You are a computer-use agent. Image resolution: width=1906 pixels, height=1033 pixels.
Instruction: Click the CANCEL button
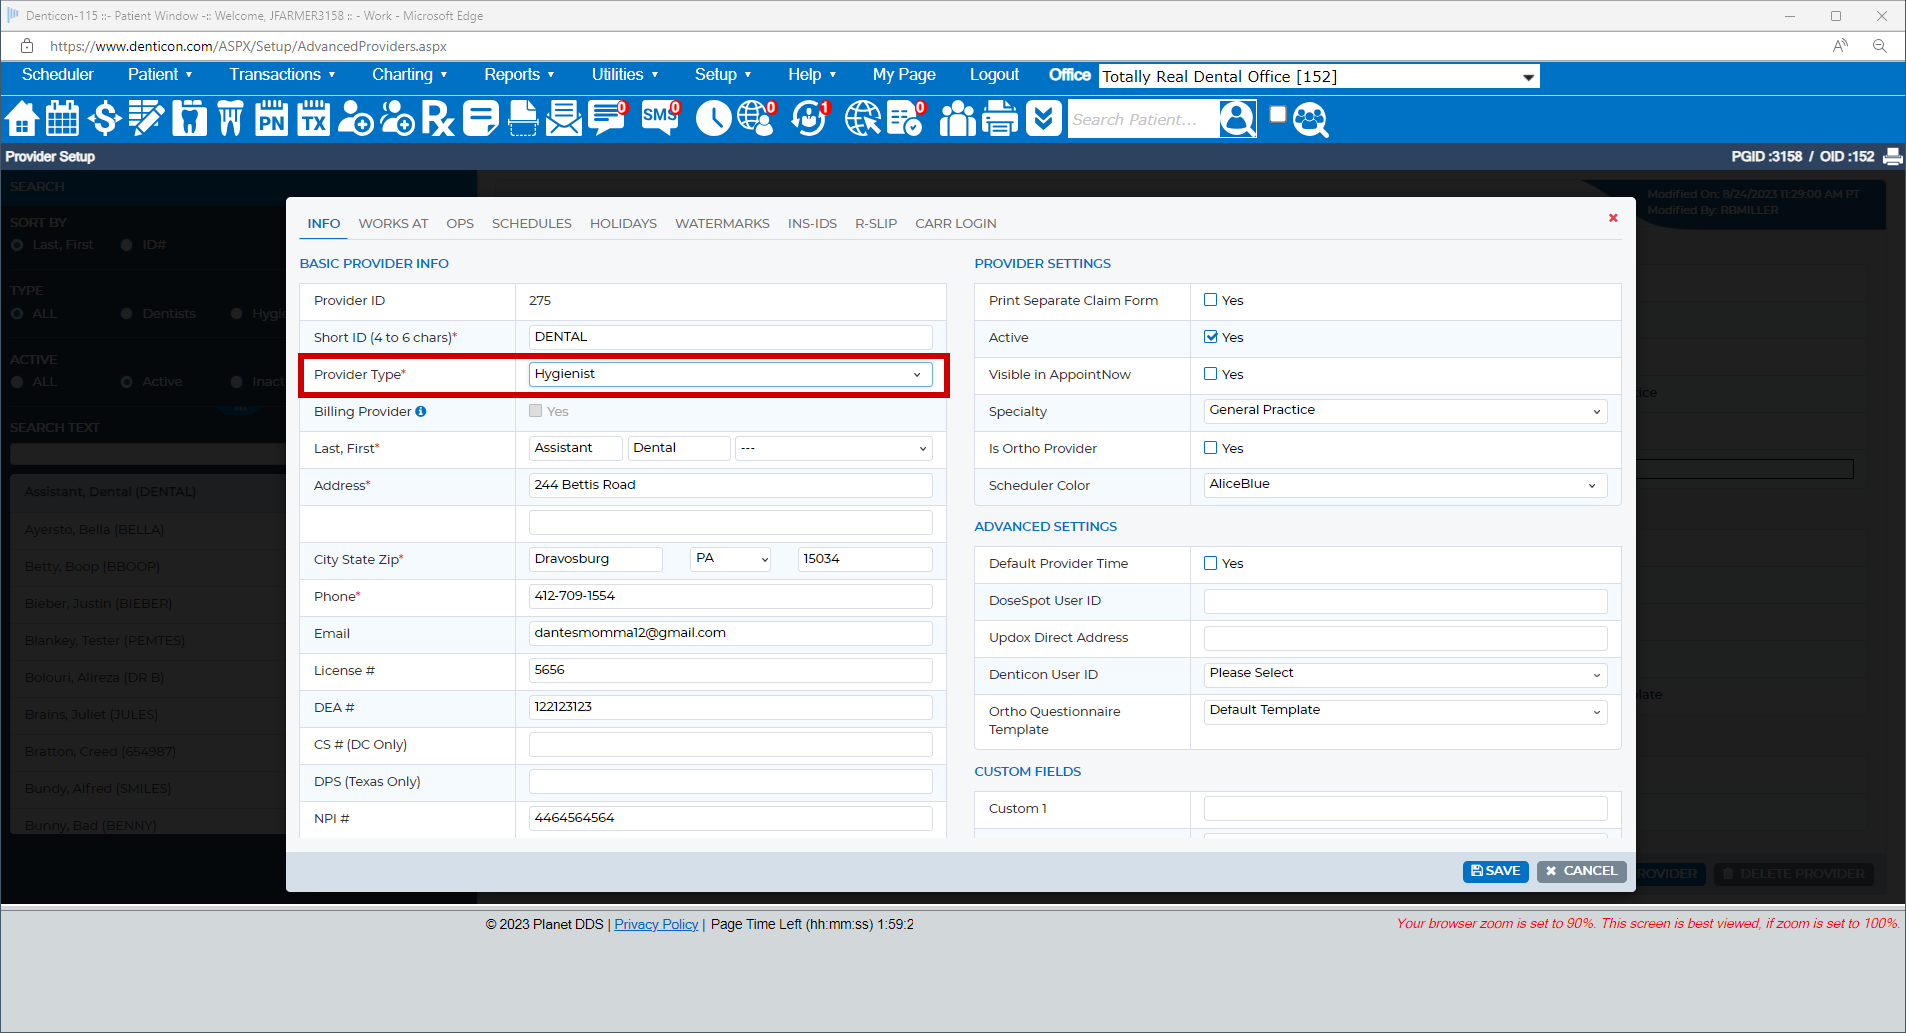[x=1581, y=871]
